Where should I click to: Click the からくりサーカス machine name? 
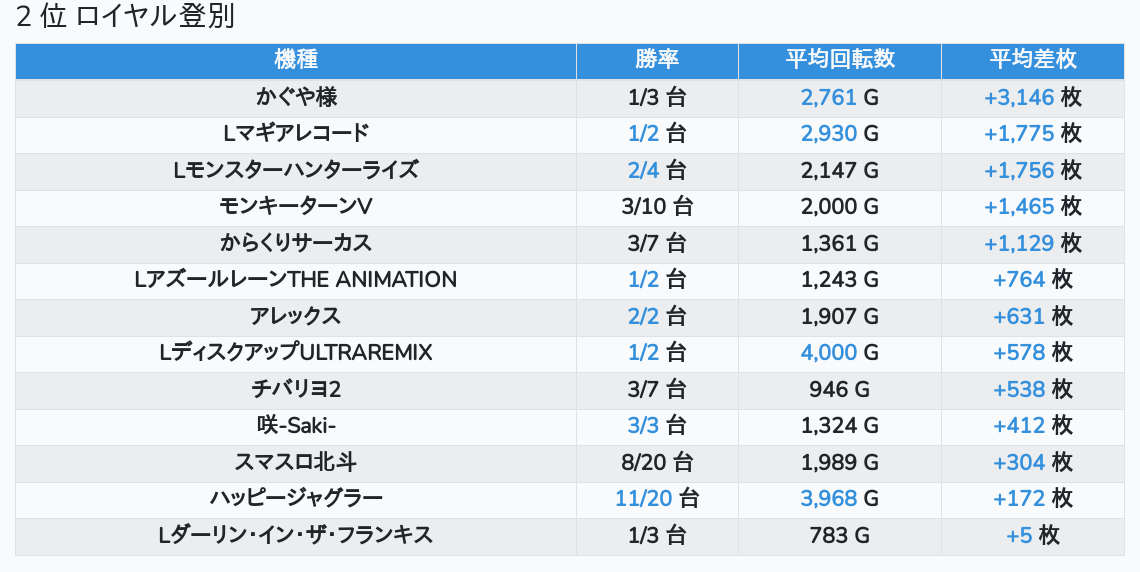(296, 243)
